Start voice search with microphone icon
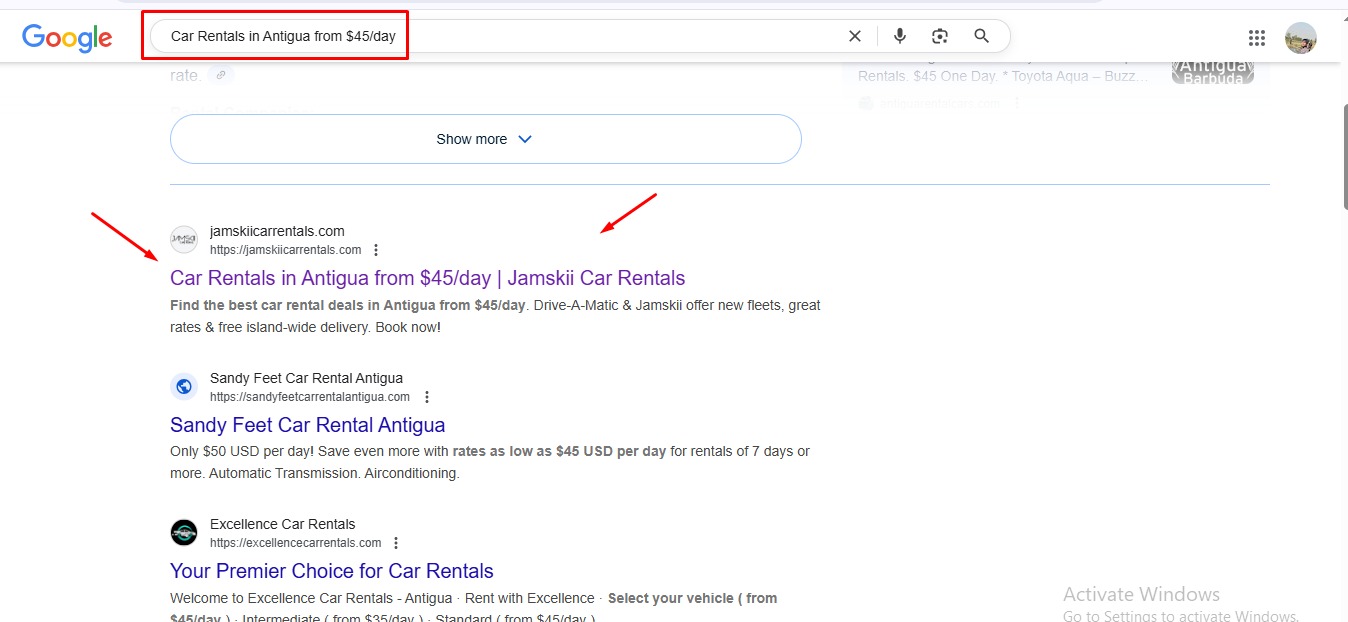The width and height of the screenshot is (1348, 622). click(x=900, y=36)
